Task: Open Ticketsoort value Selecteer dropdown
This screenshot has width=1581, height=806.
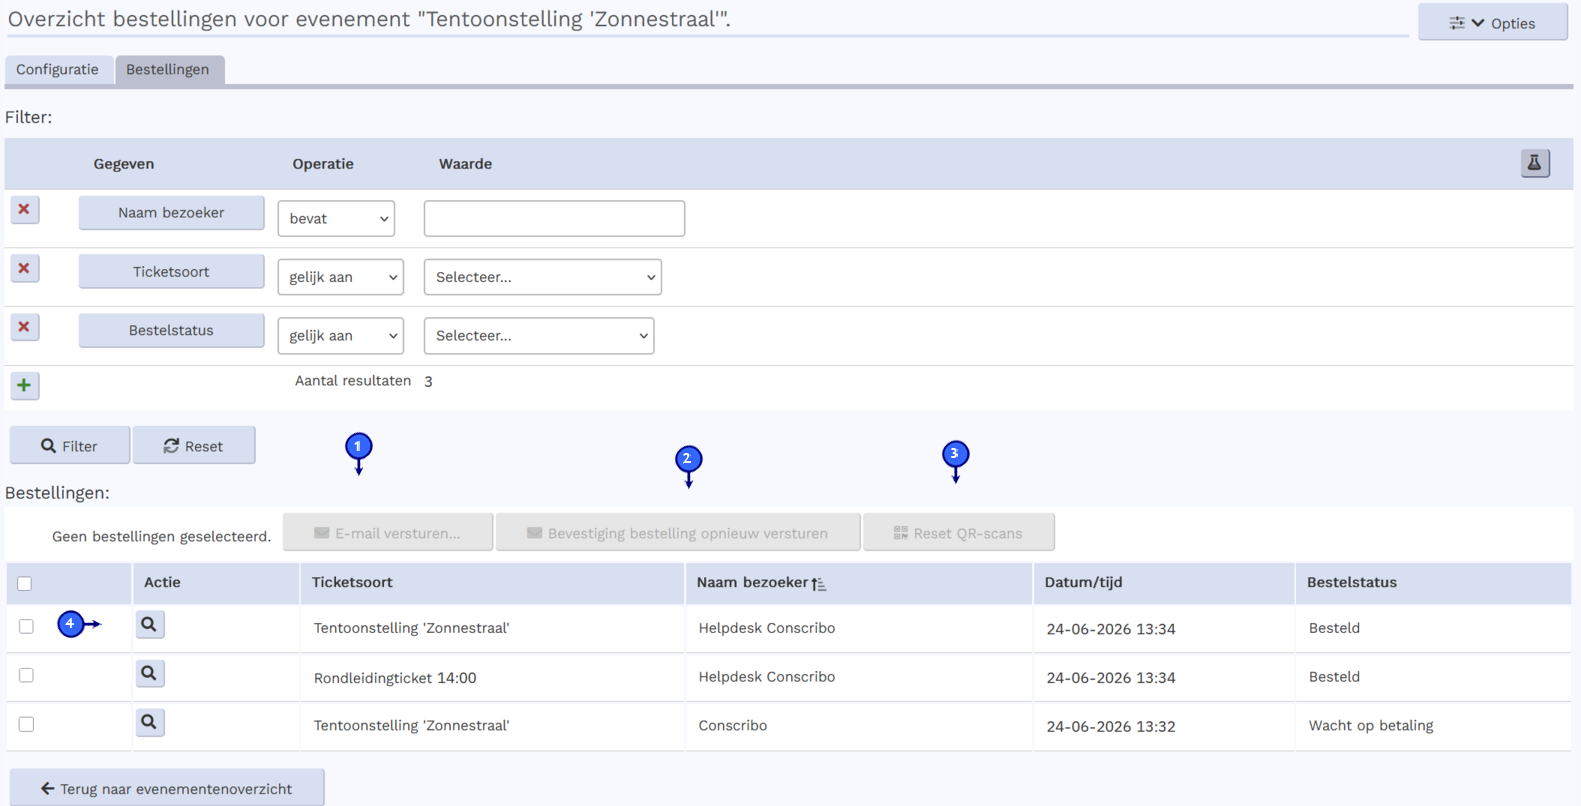Action: [x=543, y=277]
